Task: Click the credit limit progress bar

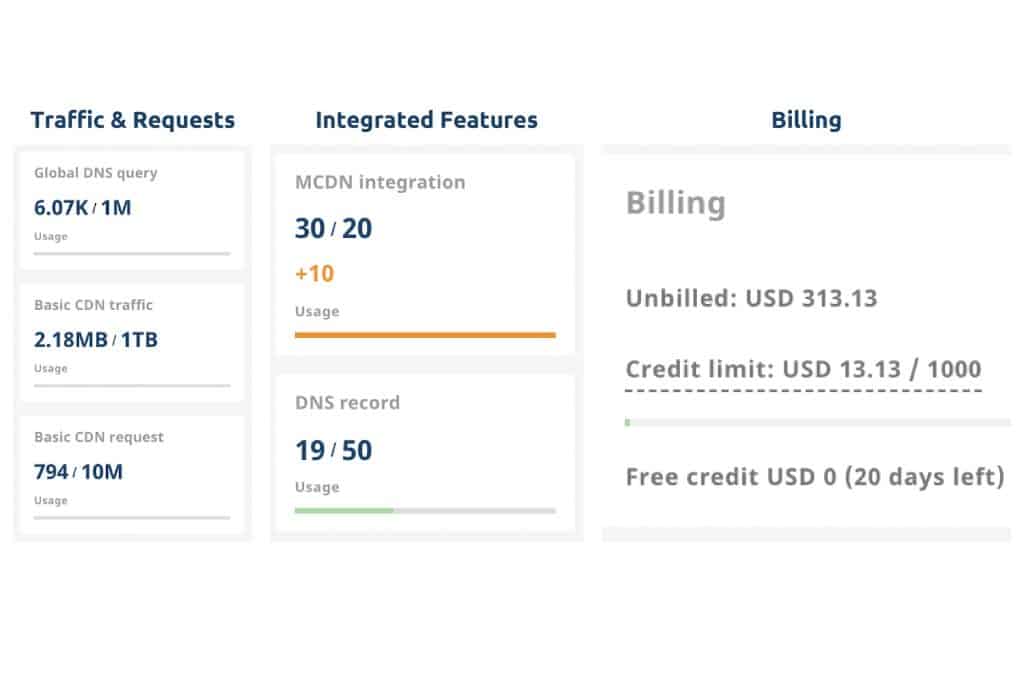Action: click(816, 422)
